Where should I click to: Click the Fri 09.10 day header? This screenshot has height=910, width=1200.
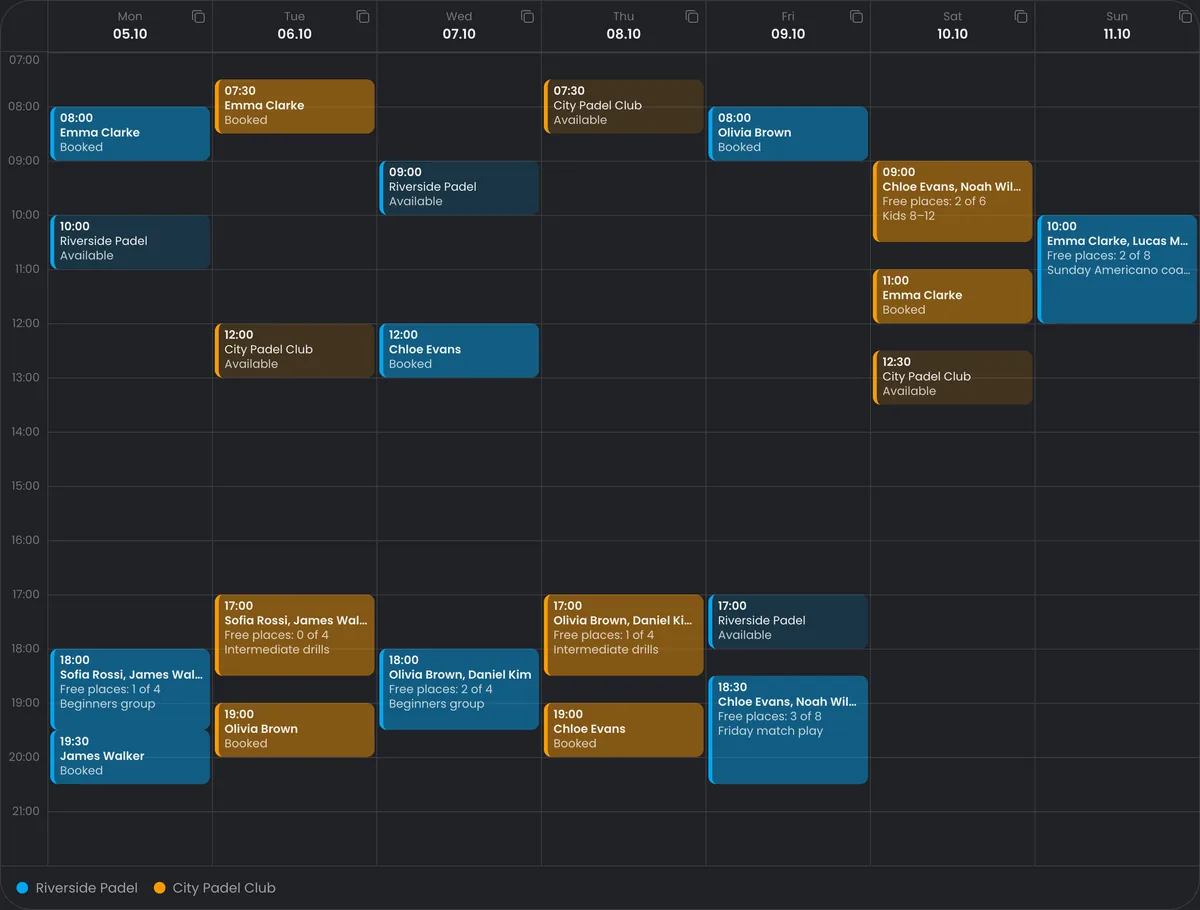point(788,26)
